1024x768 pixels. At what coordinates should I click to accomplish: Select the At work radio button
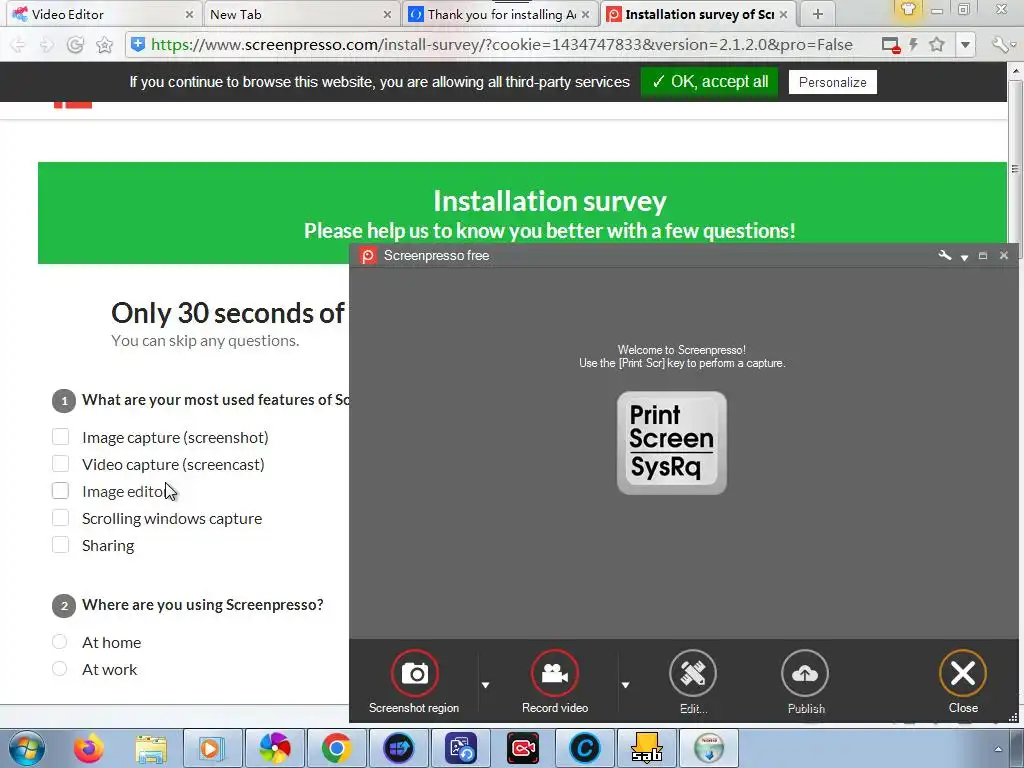(x=59, y=669)
